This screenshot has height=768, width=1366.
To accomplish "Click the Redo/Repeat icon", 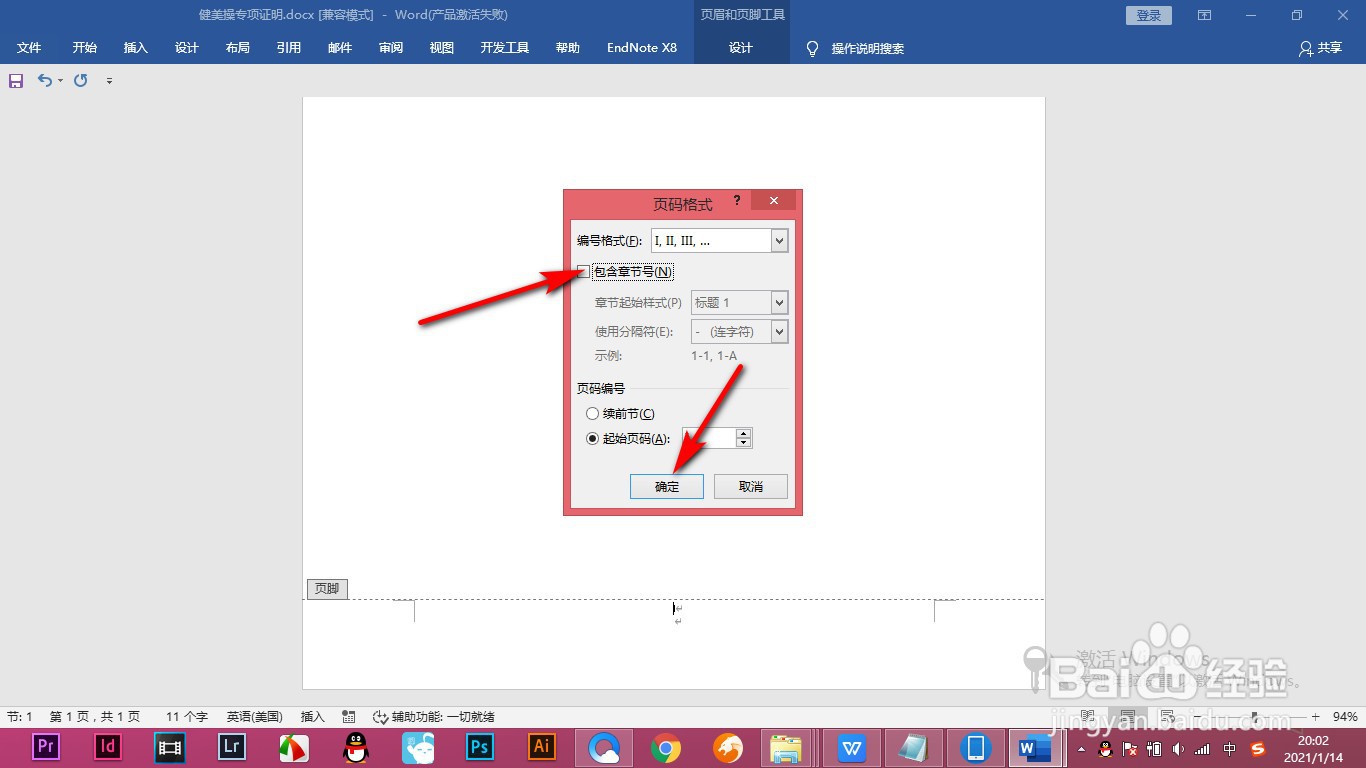I will click(x=81, y=81).
